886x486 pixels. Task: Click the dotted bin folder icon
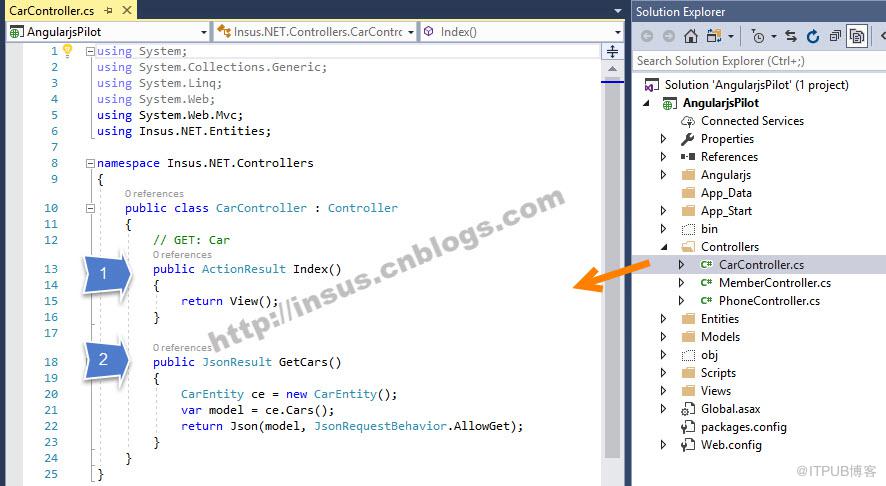pyautogui.click(x=688, y=229)
